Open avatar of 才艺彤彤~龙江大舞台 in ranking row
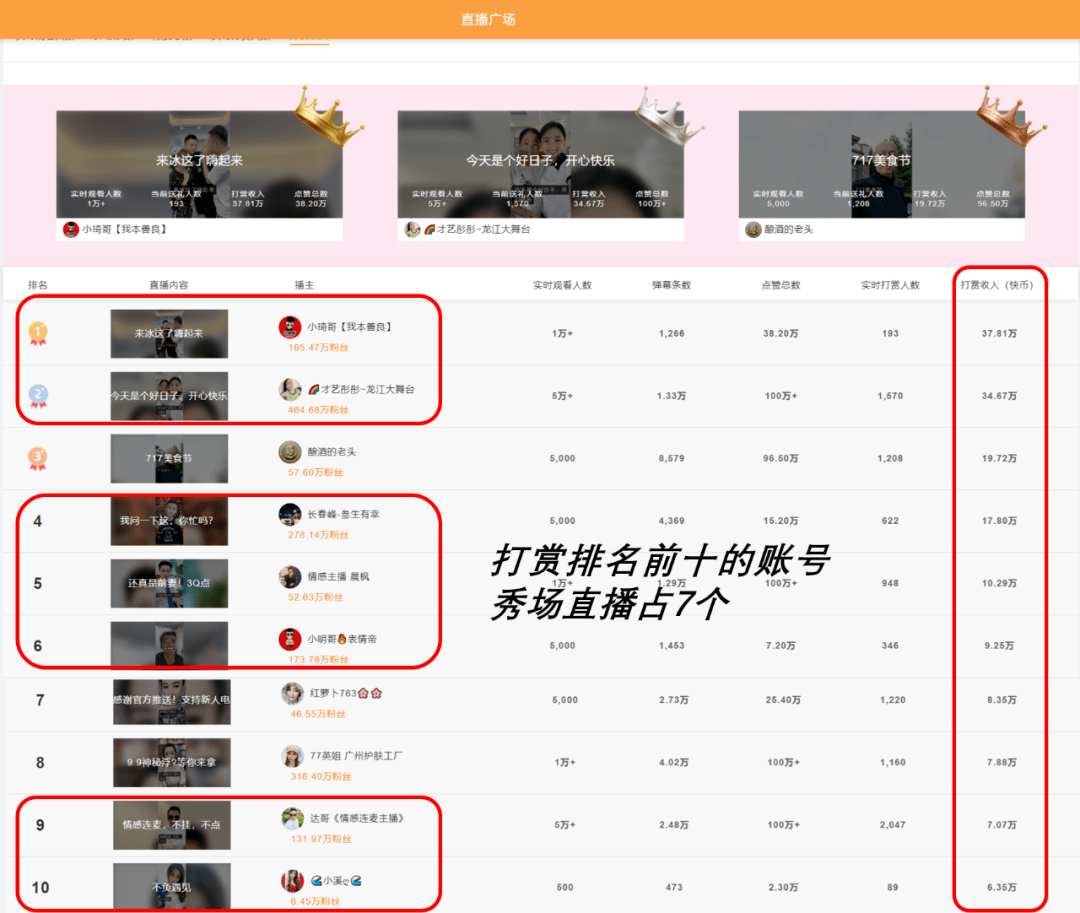Screen dimensions: 1080x913 (x=290, y=389)
